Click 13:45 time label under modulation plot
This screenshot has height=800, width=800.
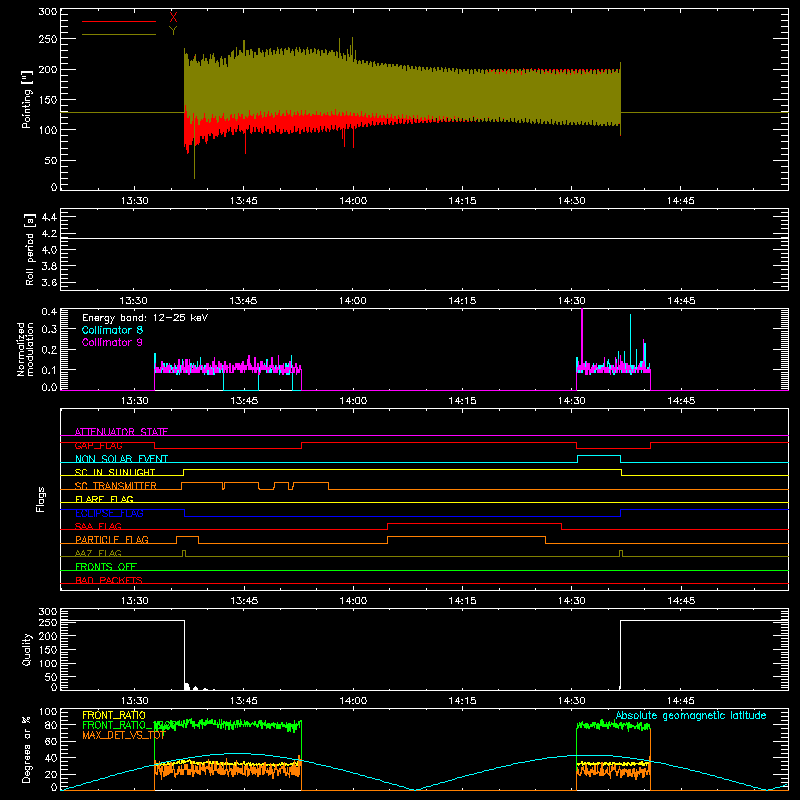[244, 401]
